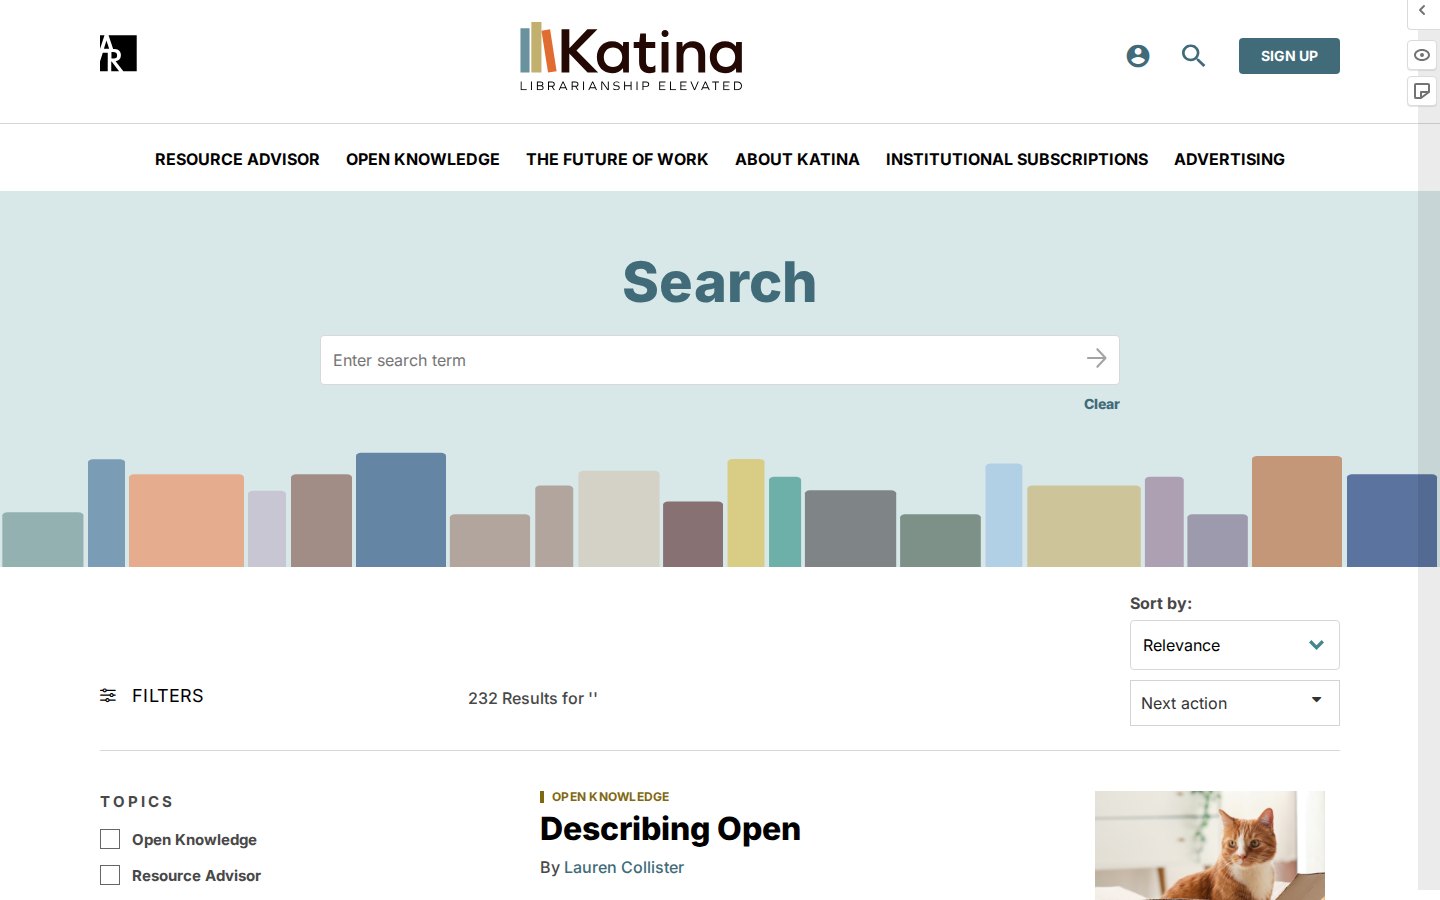
Task: Open the cat thumbnail for Describing Open
Action: [x=1210, y=845]
